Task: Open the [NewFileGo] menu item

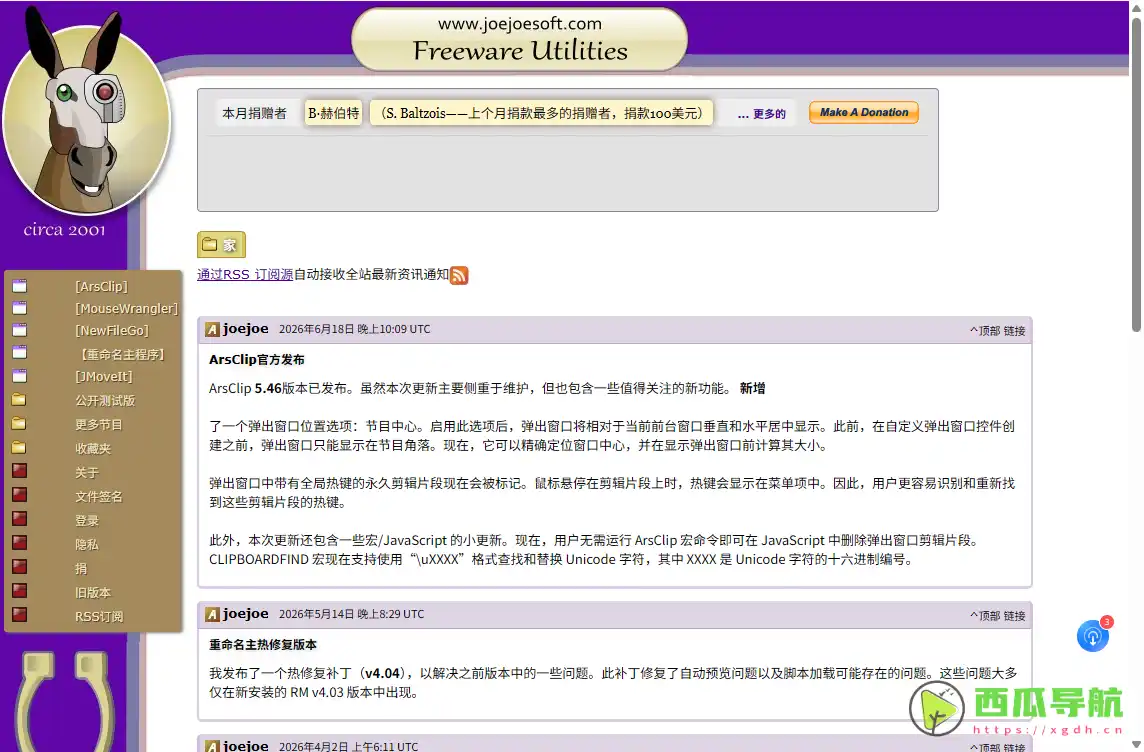Action: (x=112, y=330)
